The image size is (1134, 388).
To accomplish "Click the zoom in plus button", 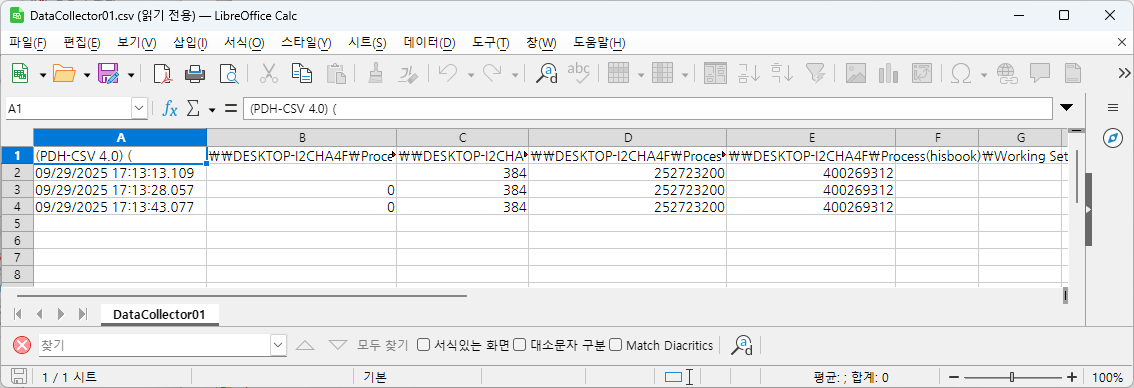I will 1072,377.
